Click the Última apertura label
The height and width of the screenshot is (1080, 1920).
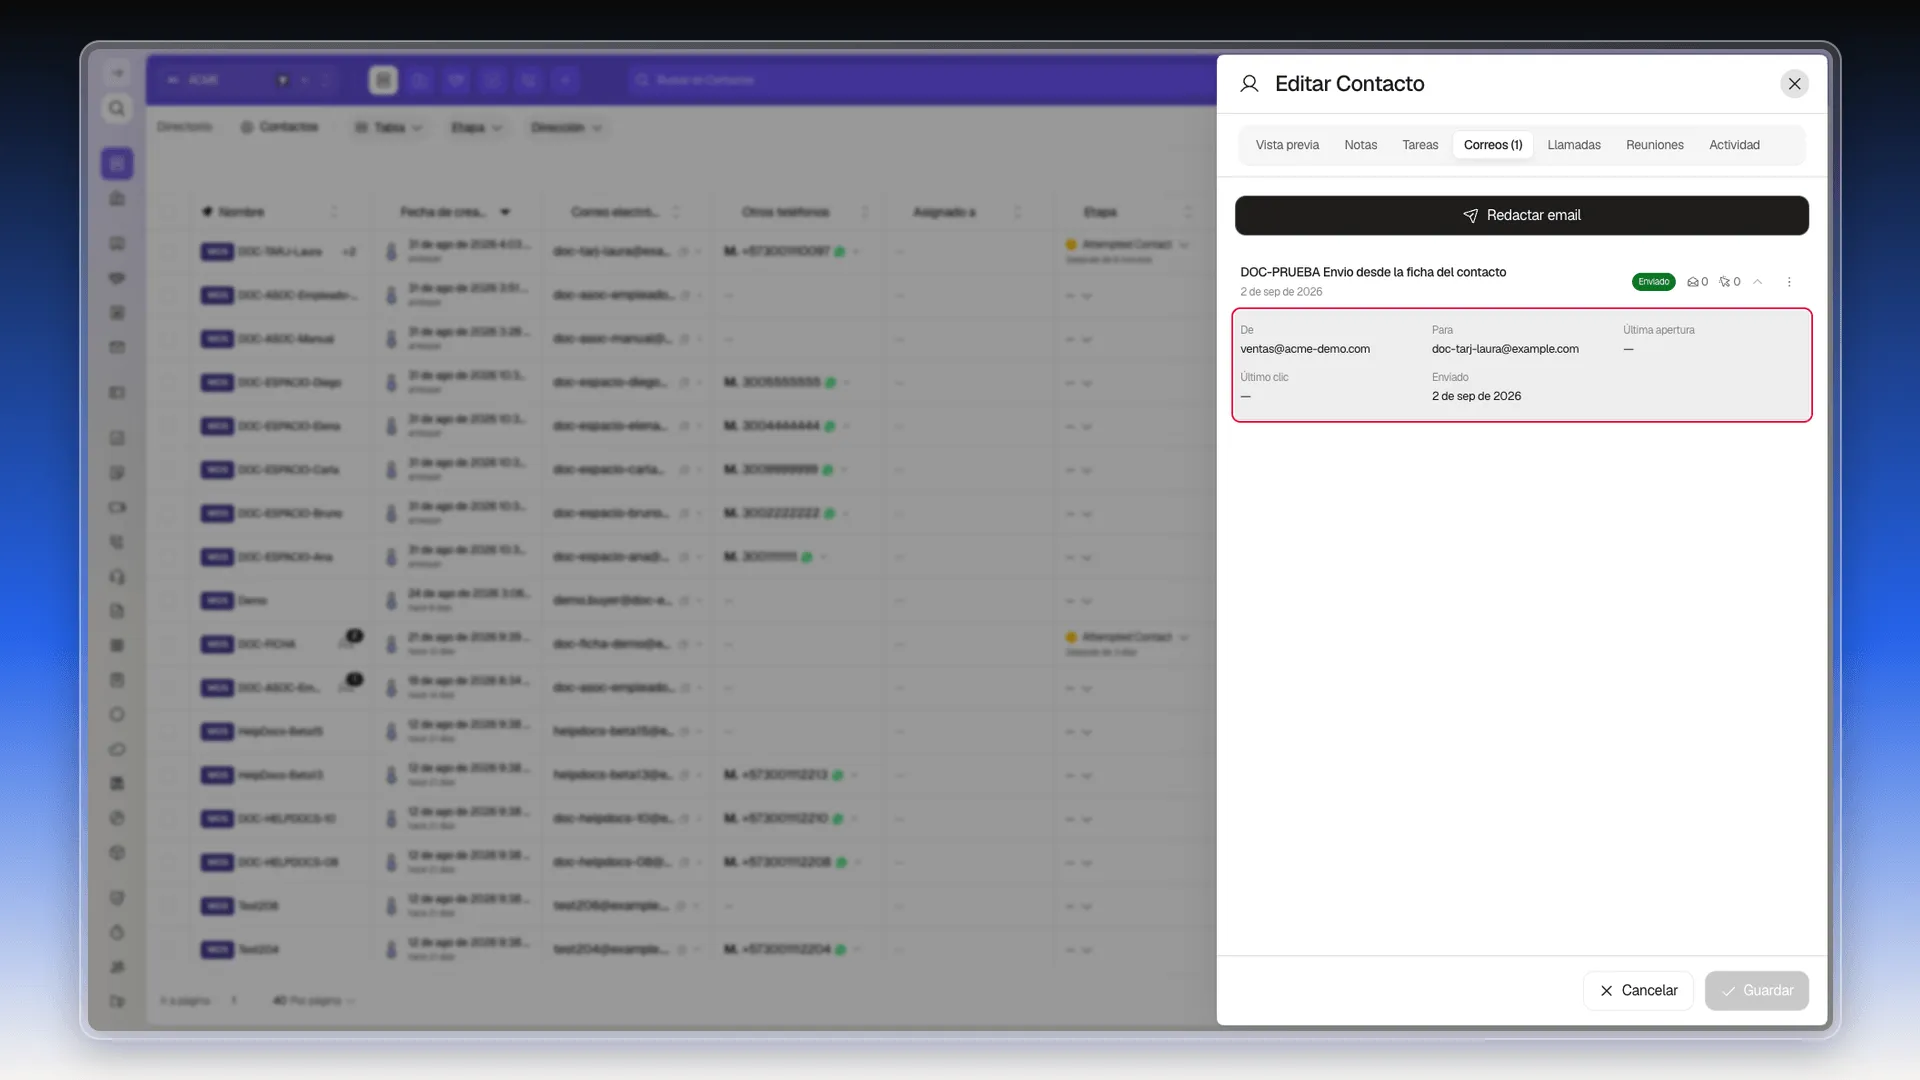1658,330
